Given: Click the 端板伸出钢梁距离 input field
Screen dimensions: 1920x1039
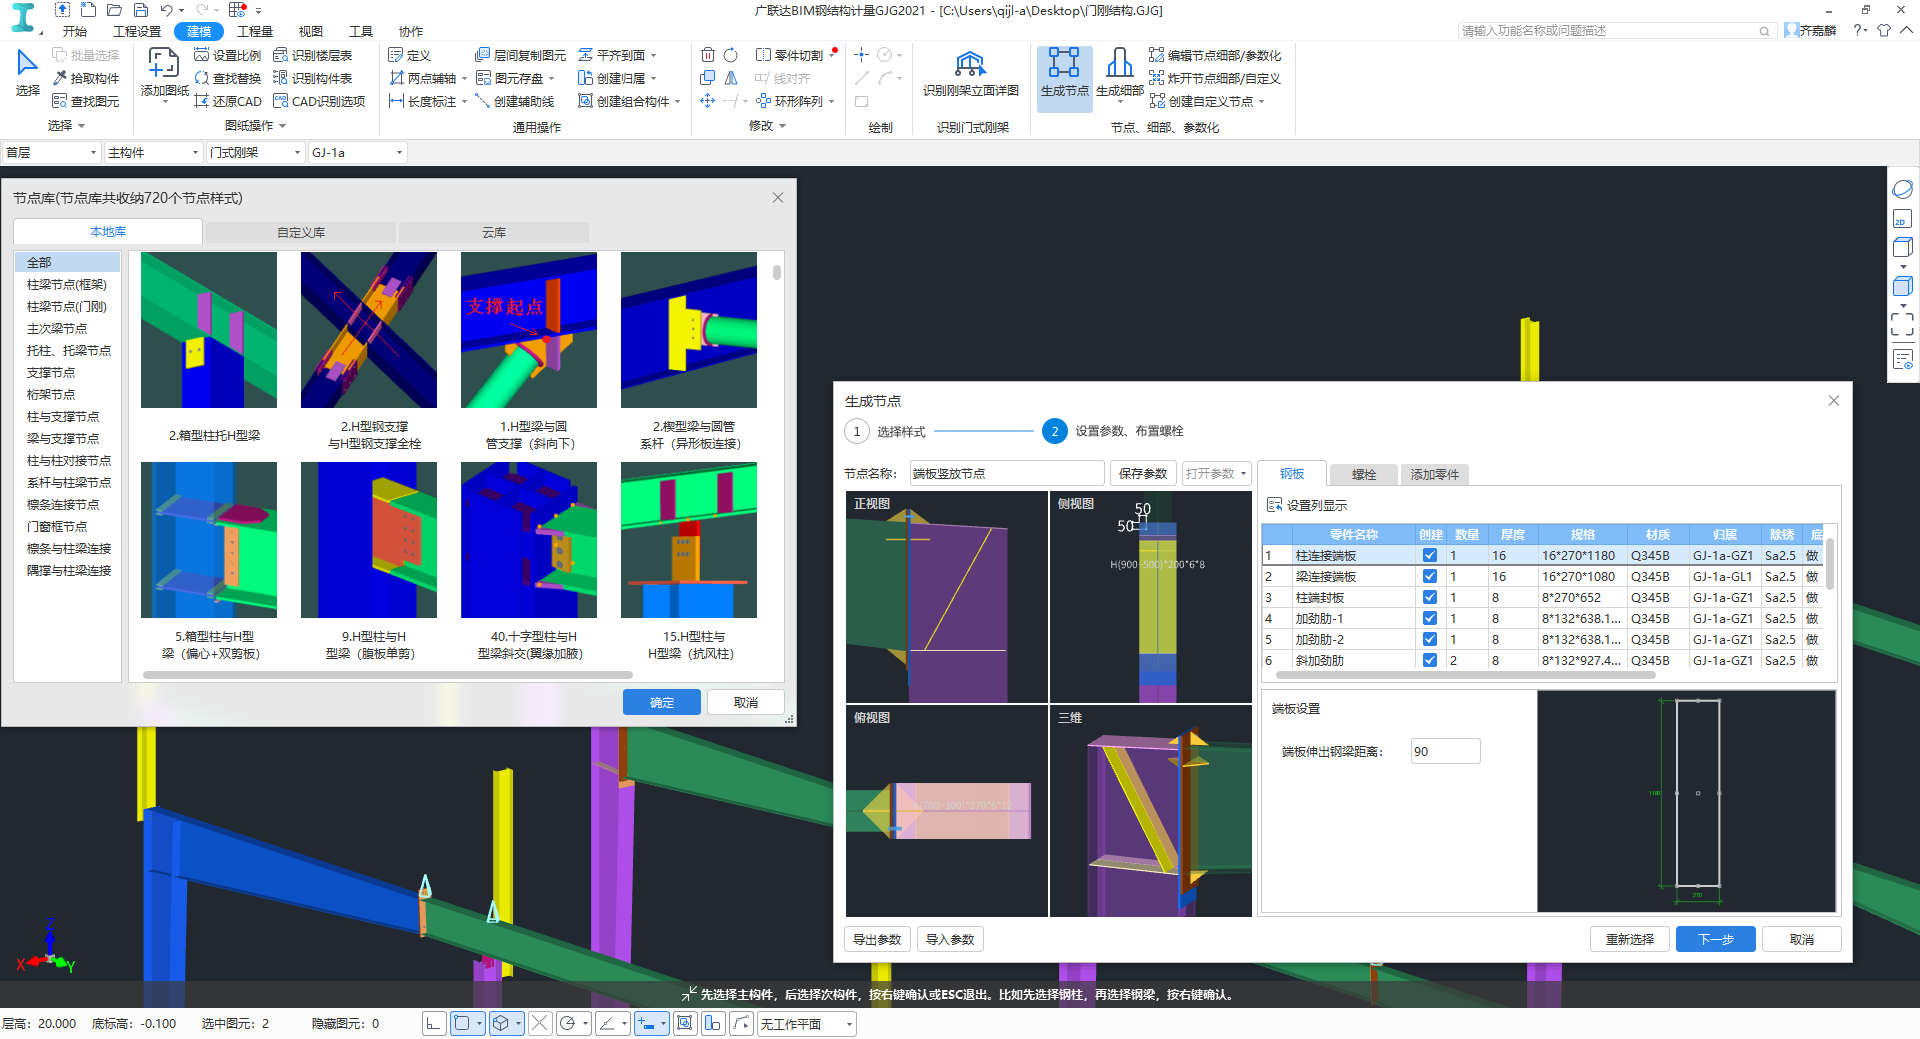Looking at the screenshot, I should pos(1445,752).
